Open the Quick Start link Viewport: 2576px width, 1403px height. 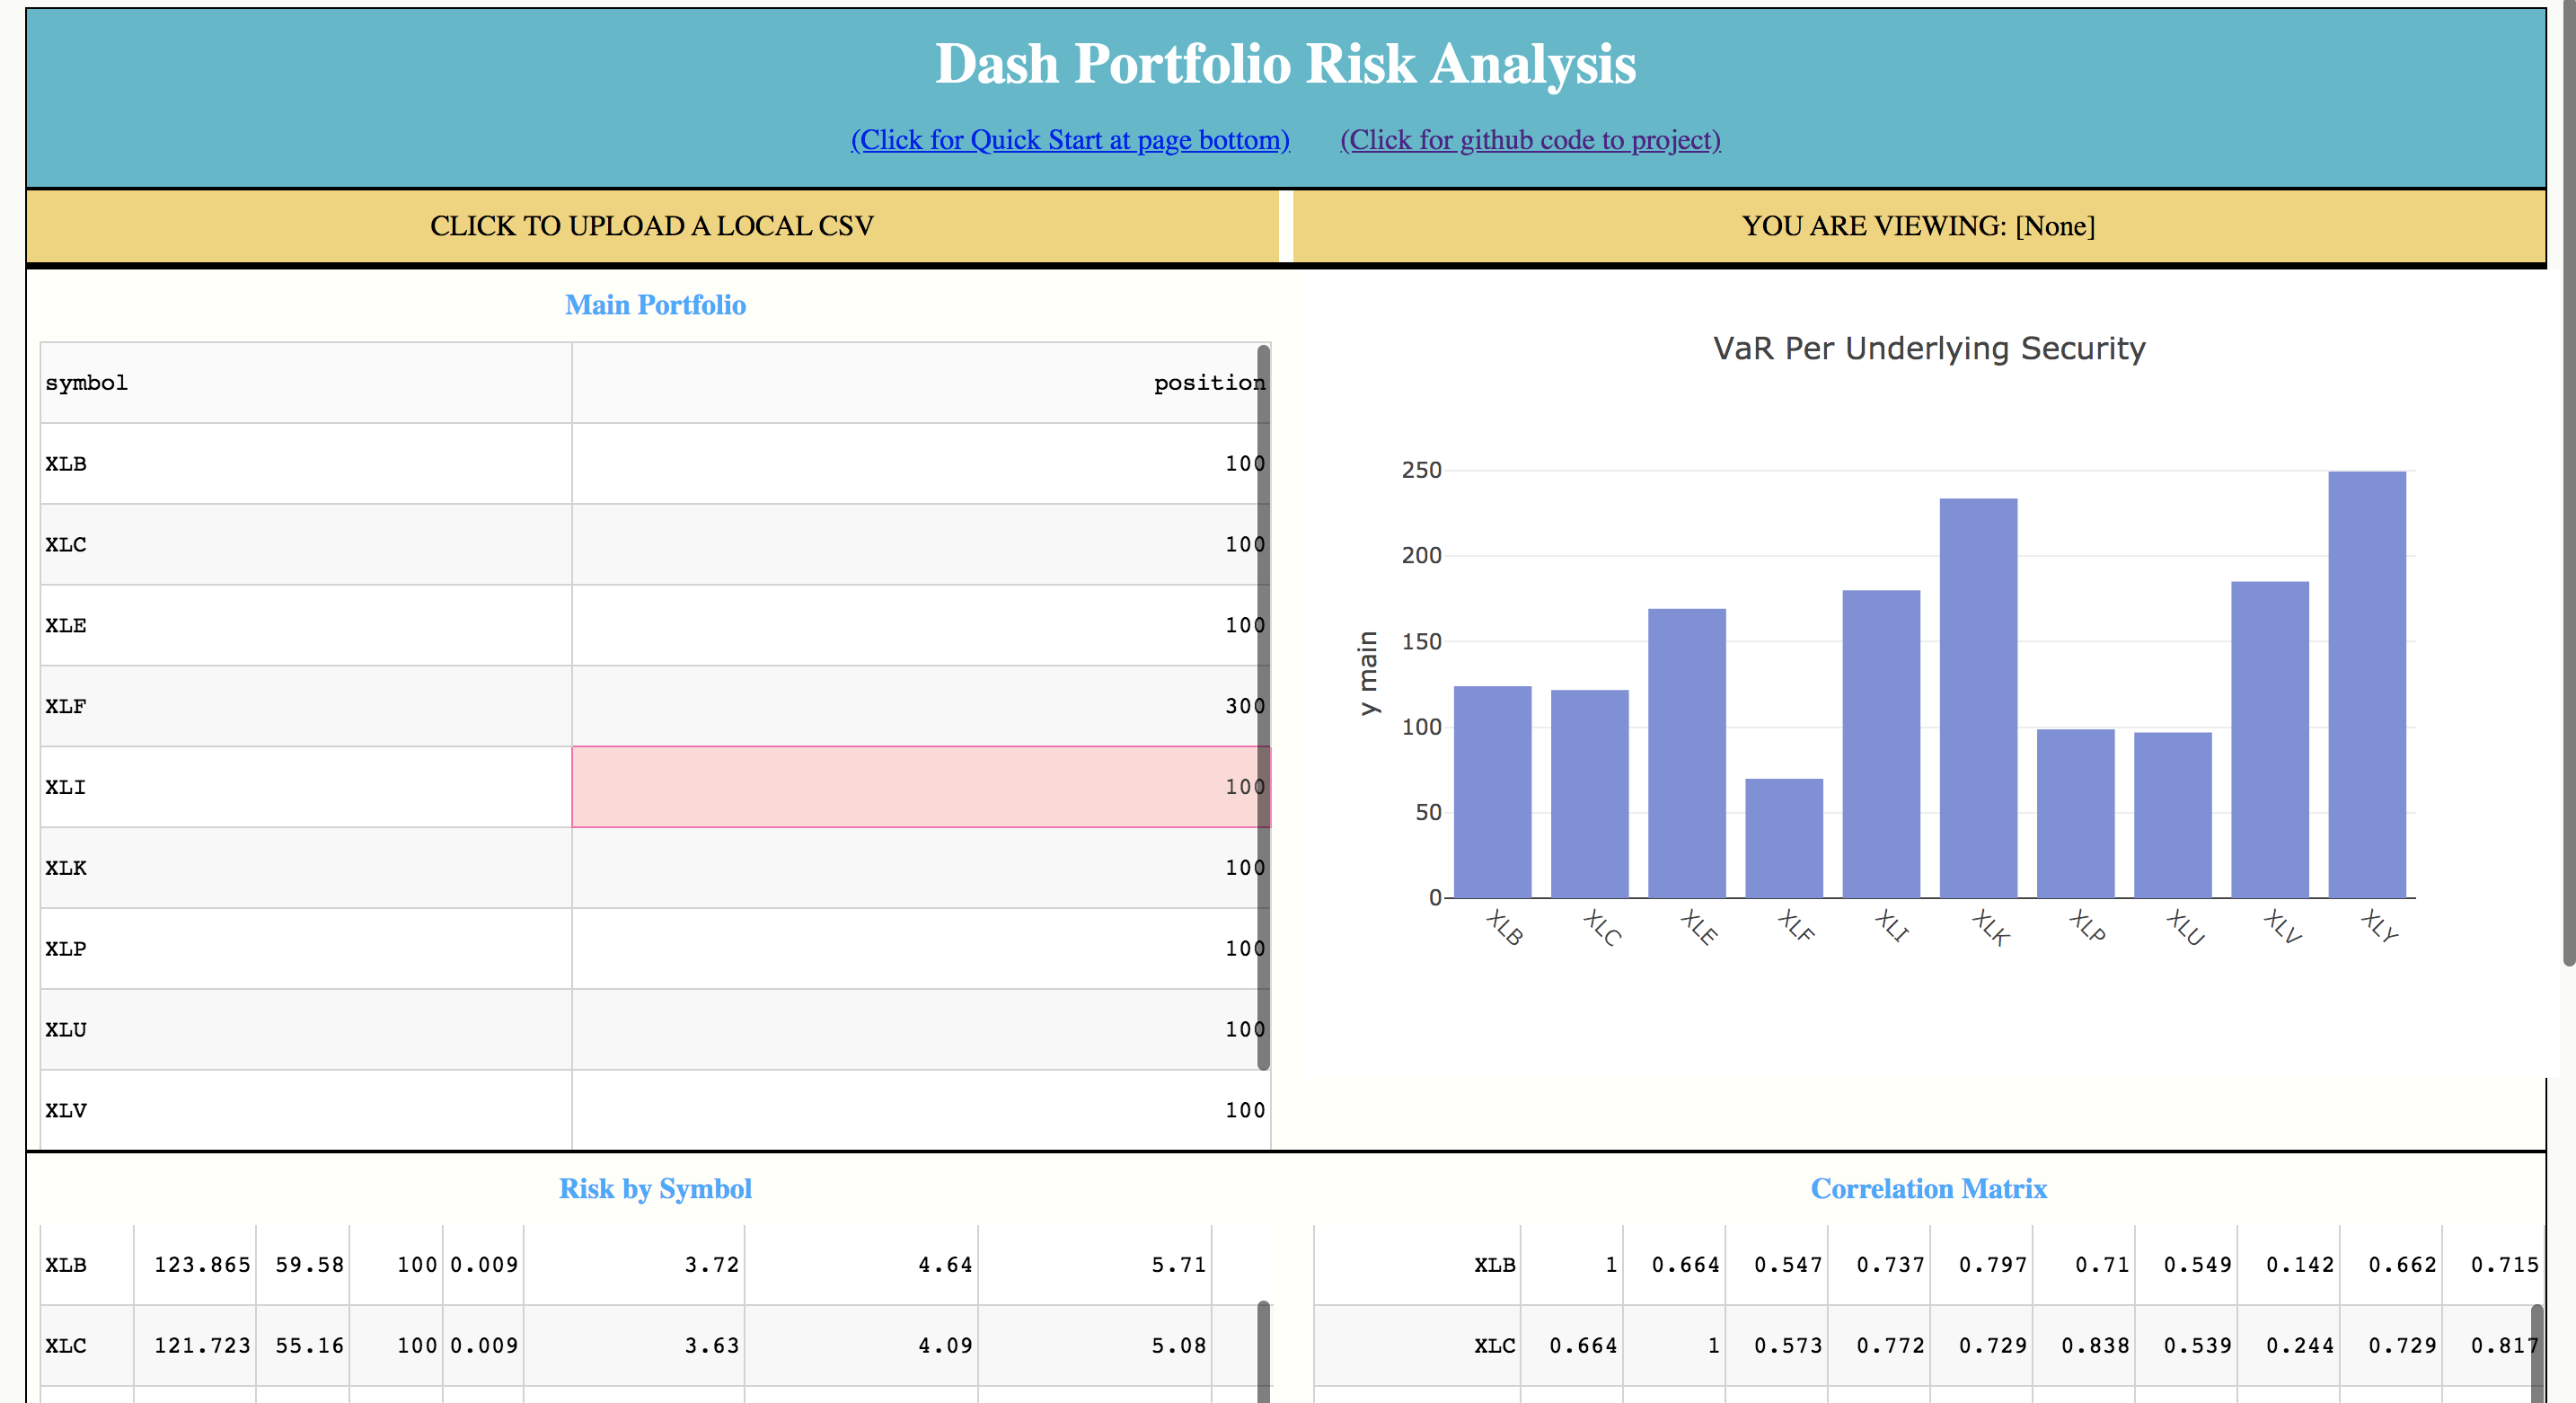click(1069, 140)
